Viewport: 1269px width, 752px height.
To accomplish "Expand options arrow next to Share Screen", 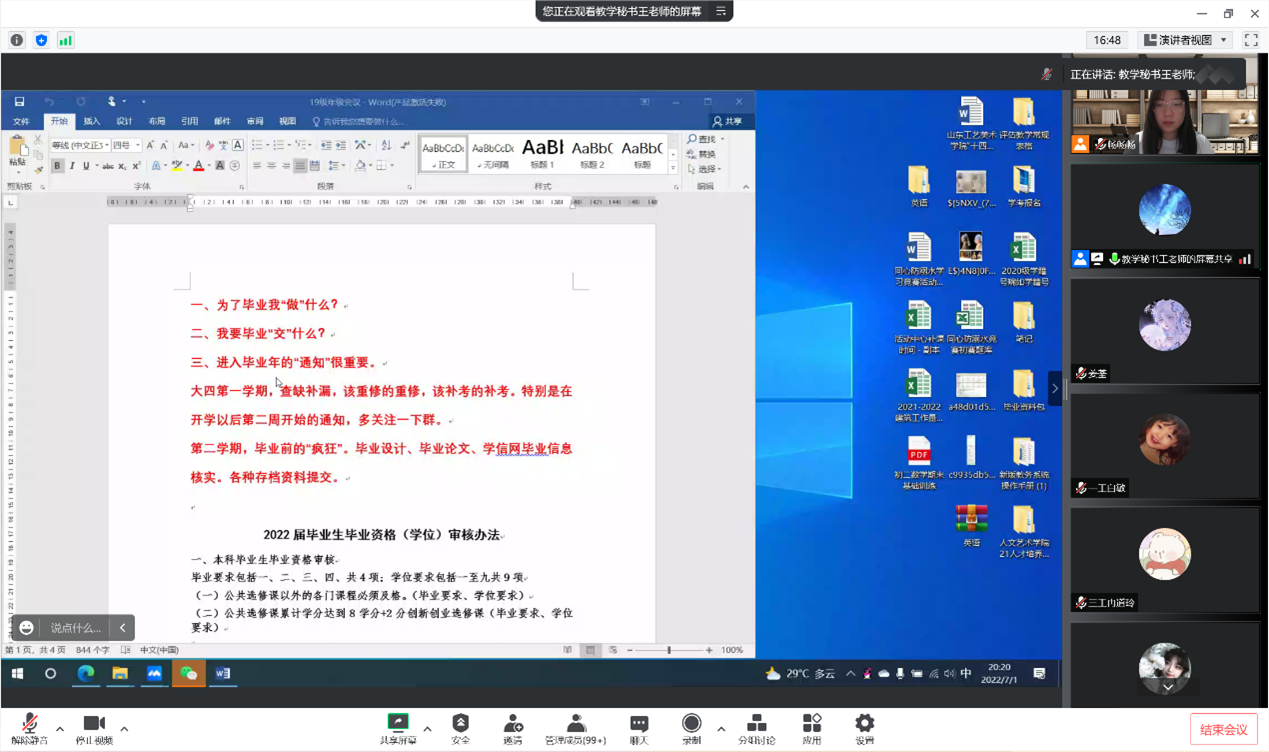I will pos(427,729).
